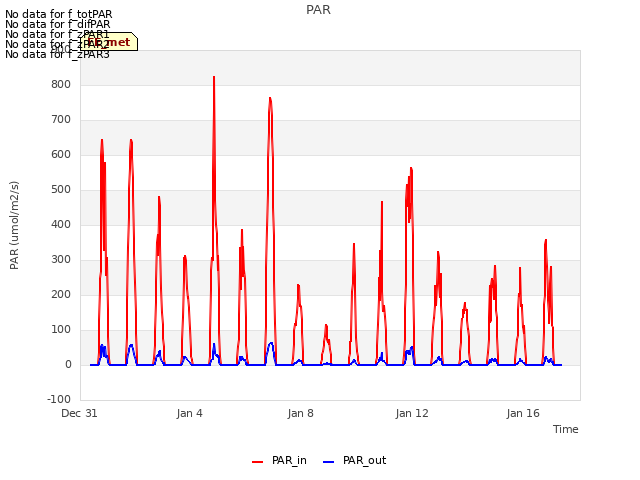Click the PAR chart title
Viewport: 640px width, 480px height.
click(318, 10)
